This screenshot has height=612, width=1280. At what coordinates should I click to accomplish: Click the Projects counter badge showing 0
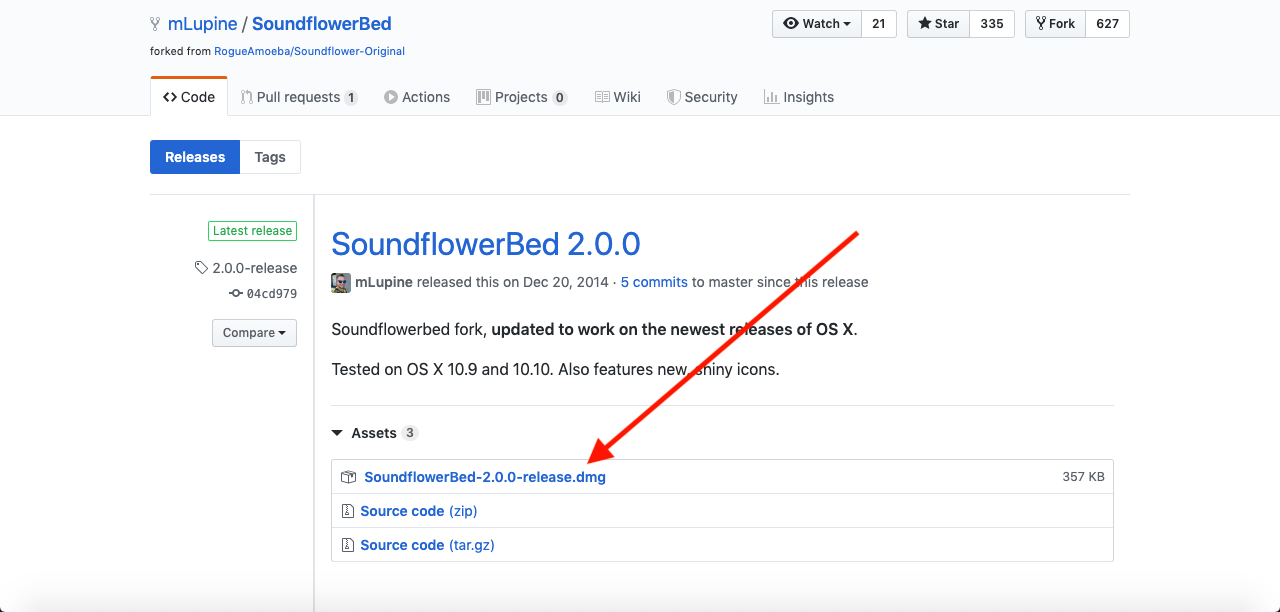tap(560, 98)
